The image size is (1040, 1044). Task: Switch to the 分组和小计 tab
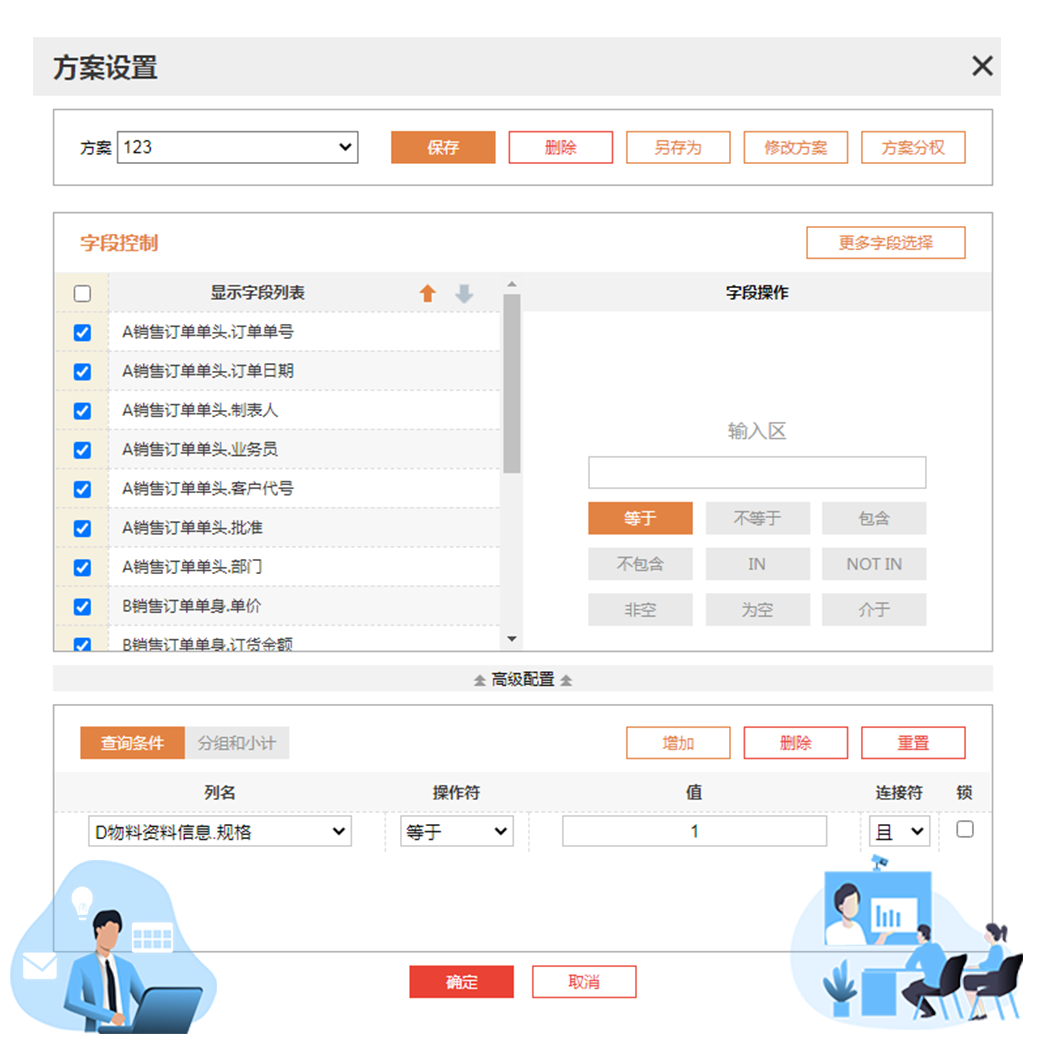tap(238, 742)
